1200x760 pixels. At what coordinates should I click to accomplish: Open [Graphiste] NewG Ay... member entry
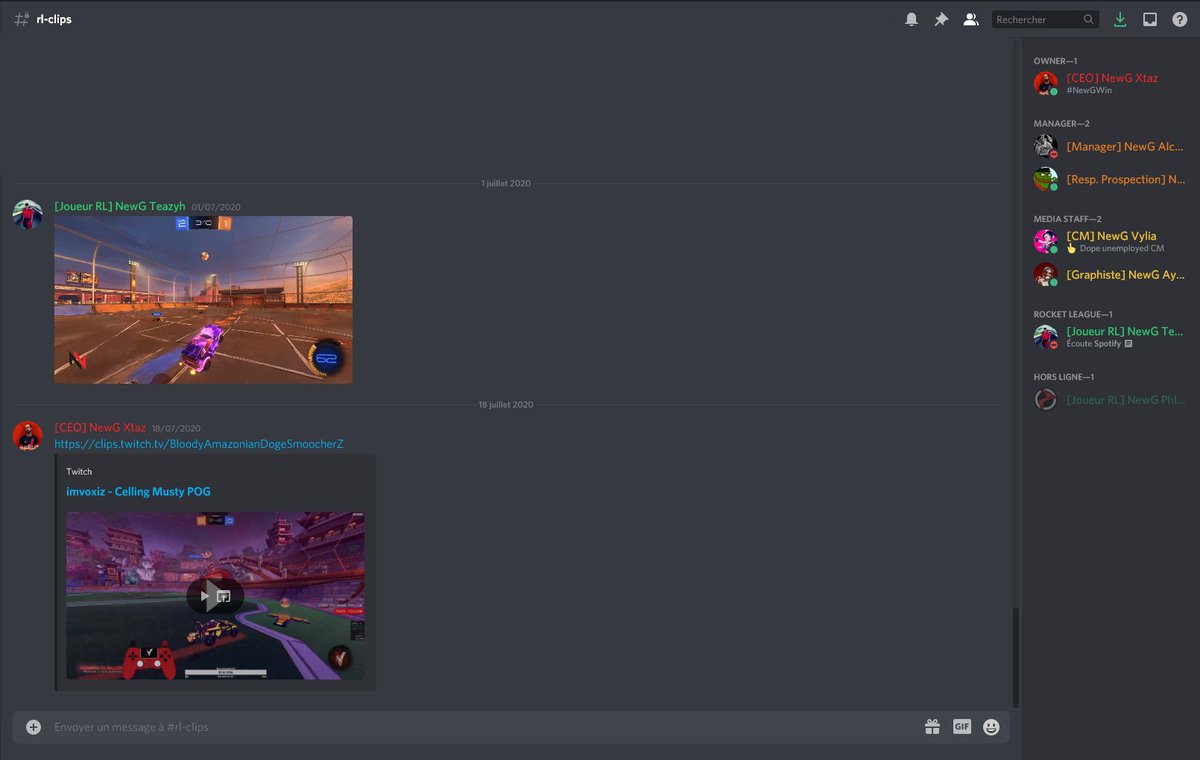[1112, 274]
